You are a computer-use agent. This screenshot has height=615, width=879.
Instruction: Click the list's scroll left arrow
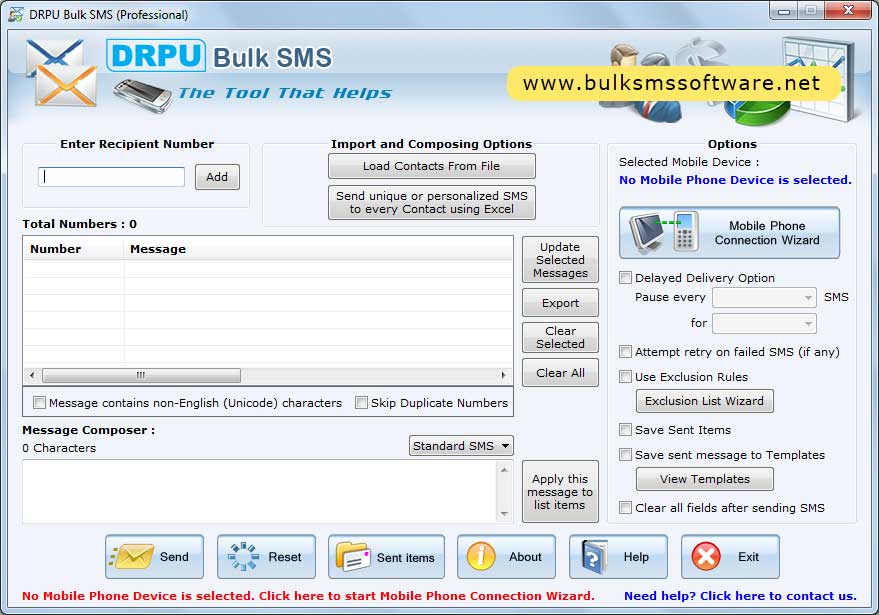(32, 375)
